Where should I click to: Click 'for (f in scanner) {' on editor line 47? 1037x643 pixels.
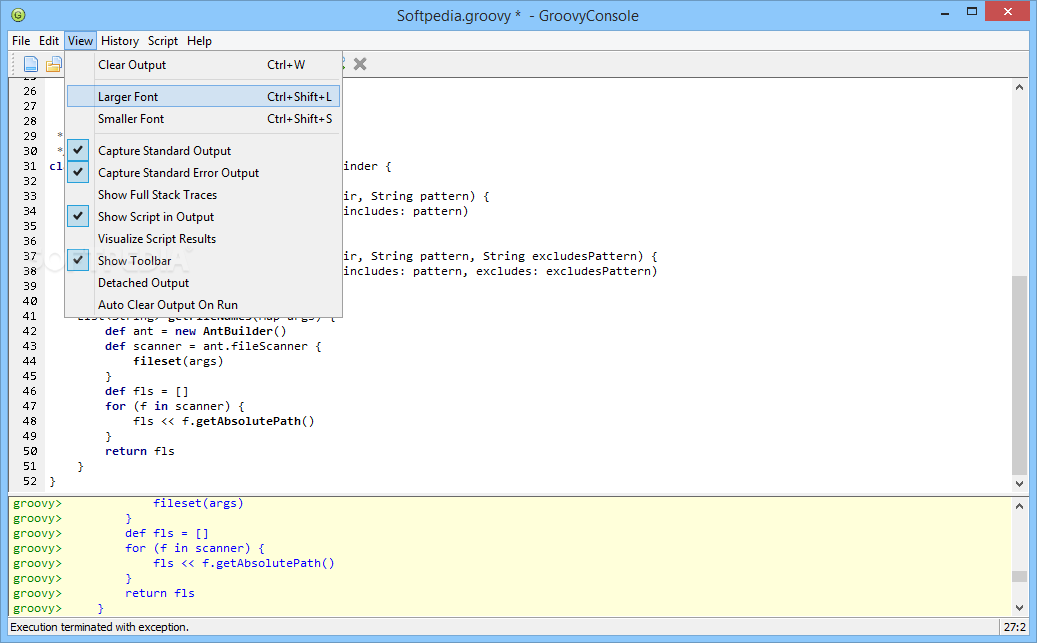175,406
